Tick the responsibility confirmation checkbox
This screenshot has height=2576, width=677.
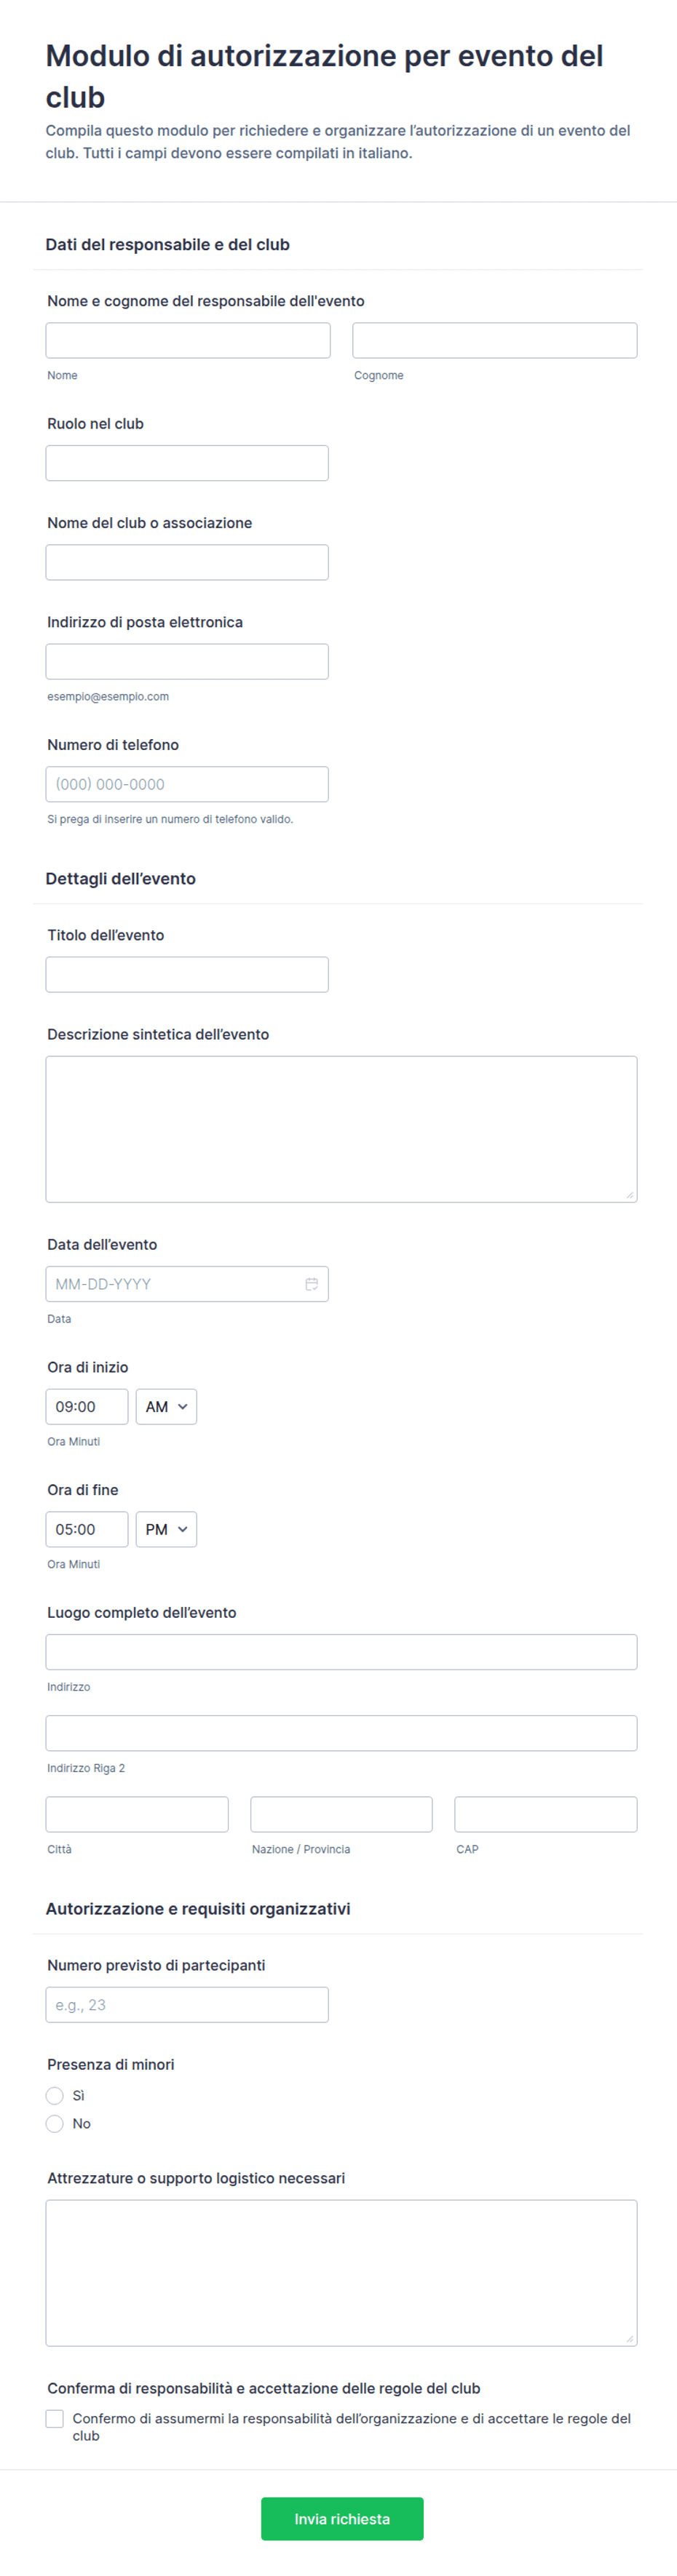[x=55, y=2418]
